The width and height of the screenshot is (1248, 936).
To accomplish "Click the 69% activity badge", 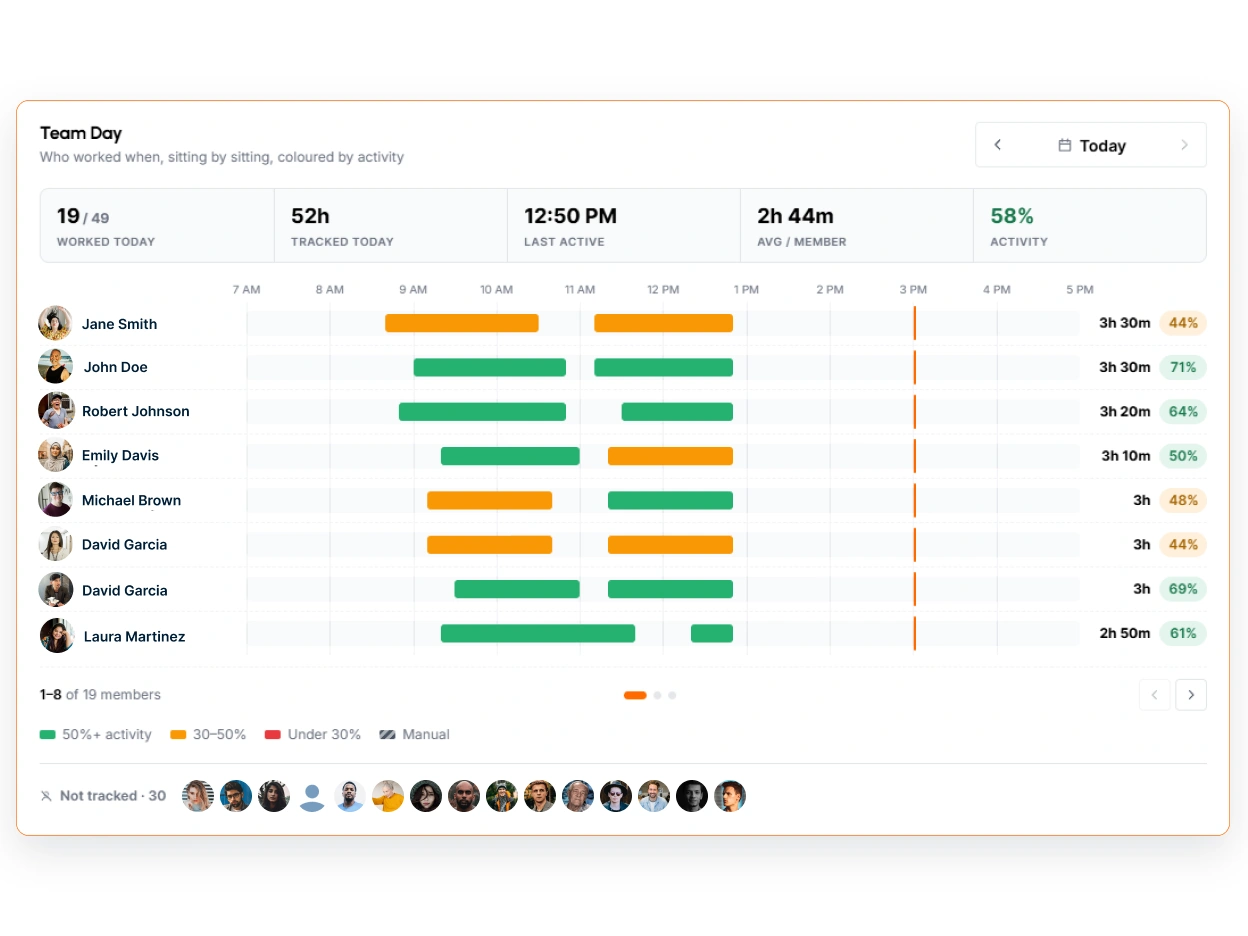I will [1183, 589].
